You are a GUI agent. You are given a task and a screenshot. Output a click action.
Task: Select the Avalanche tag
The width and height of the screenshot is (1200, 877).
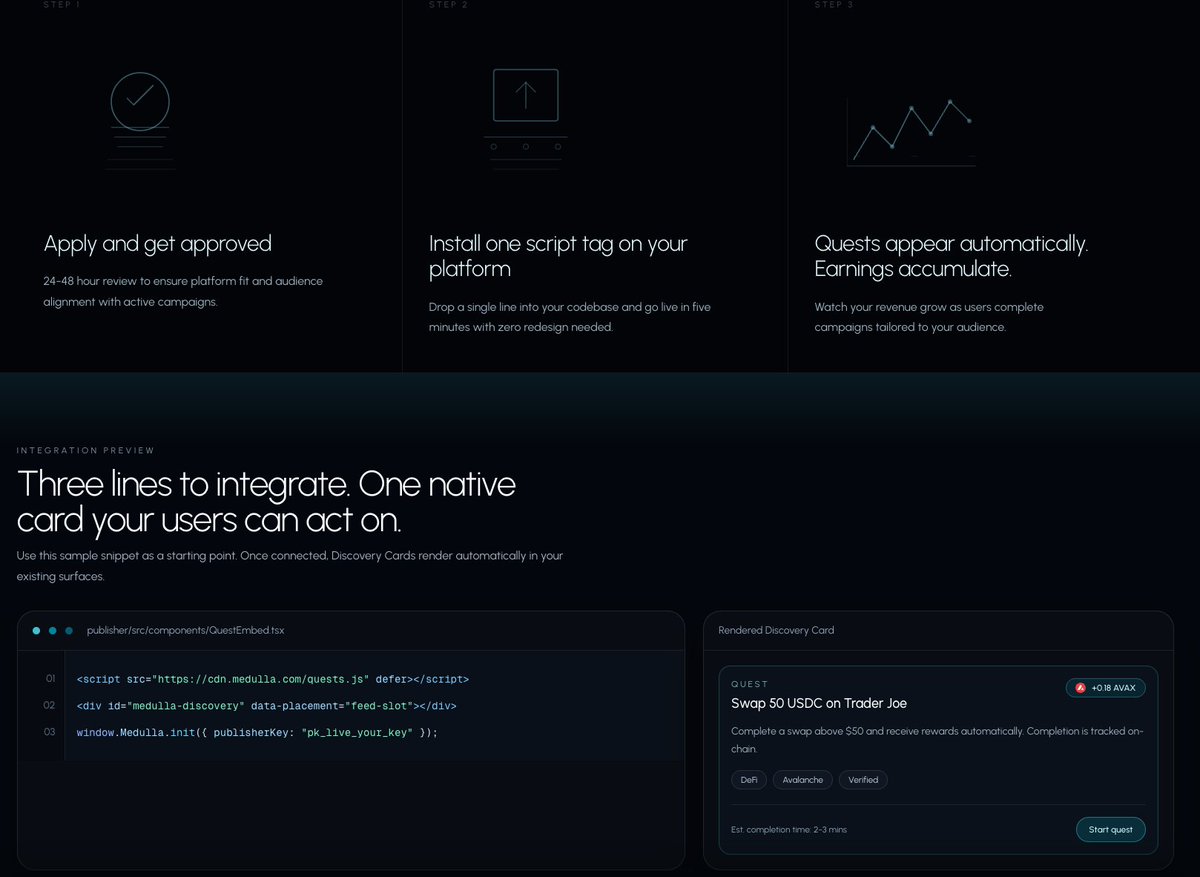802,780
